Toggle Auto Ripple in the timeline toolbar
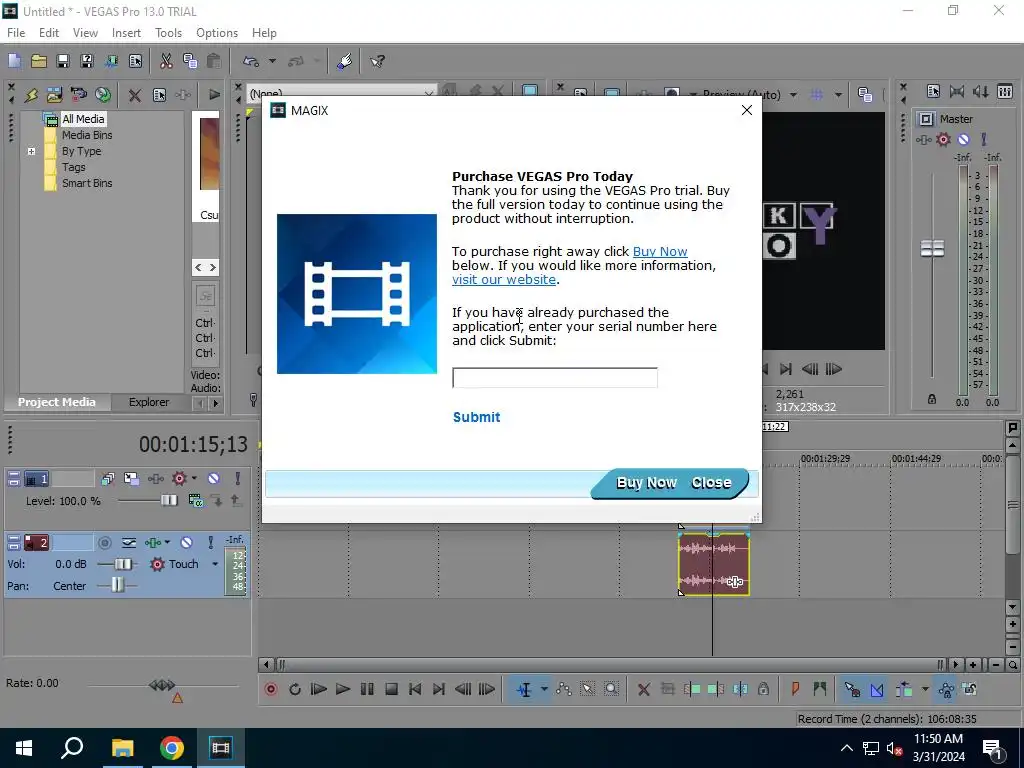 pyautogui.click(x=904, y=689)
